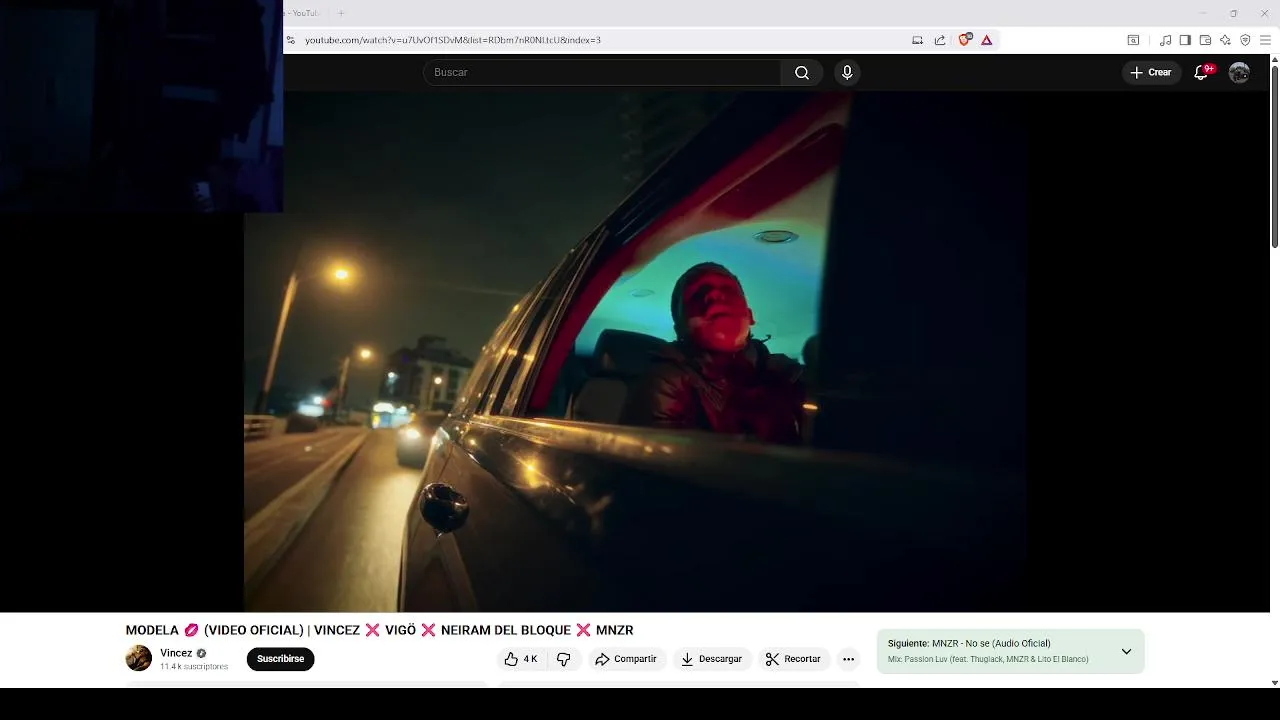The width and height of the screenshot is (1280, 720).
Task: Expand the Siguiente playlist panel chevron
Action: pyautogui.click(x=1126, y=651)
